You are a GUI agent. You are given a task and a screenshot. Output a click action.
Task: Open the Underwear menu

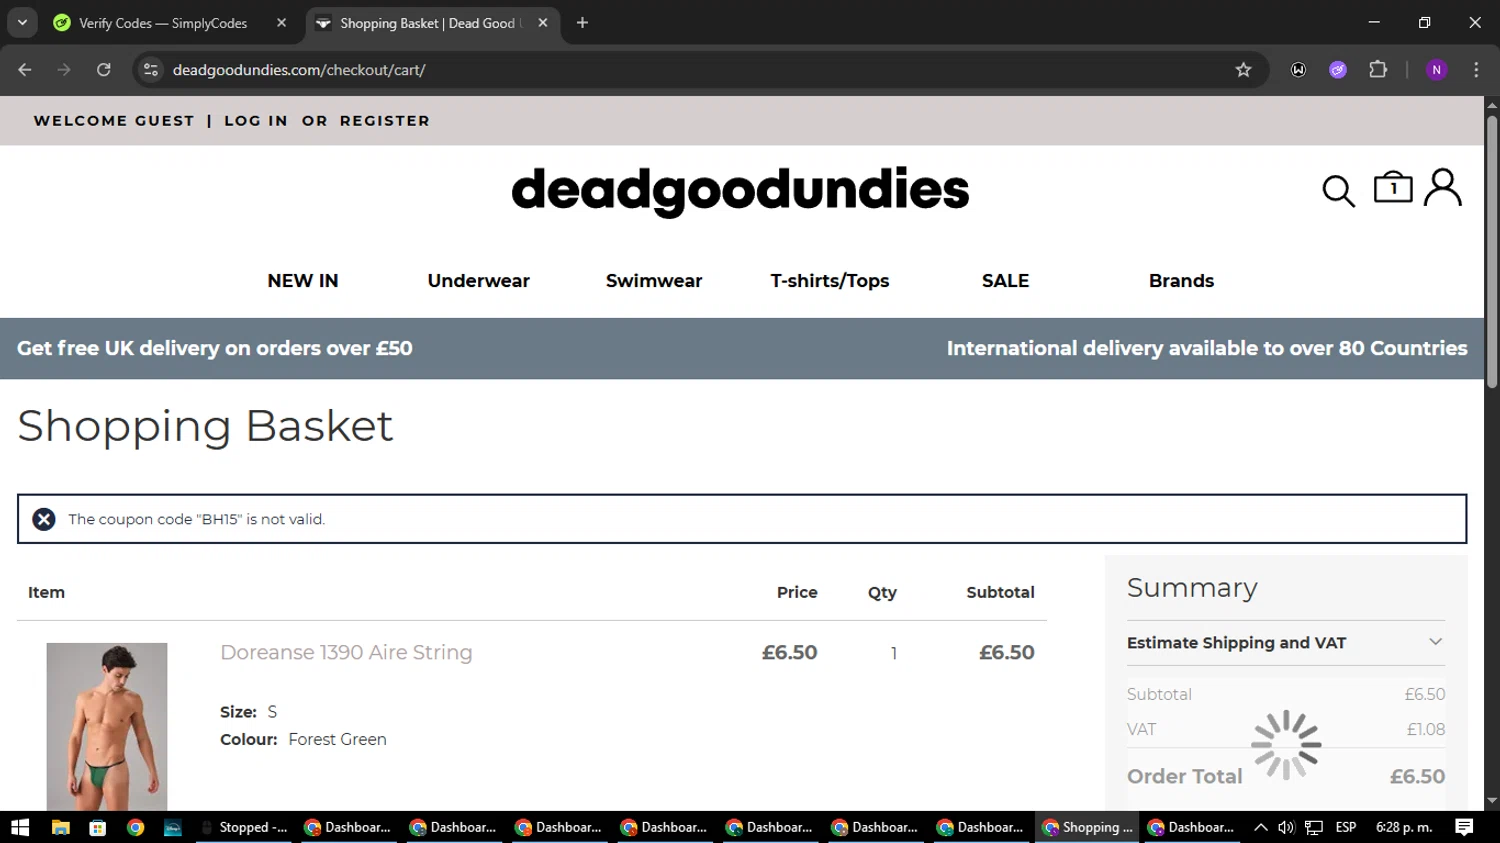[479, 281]
